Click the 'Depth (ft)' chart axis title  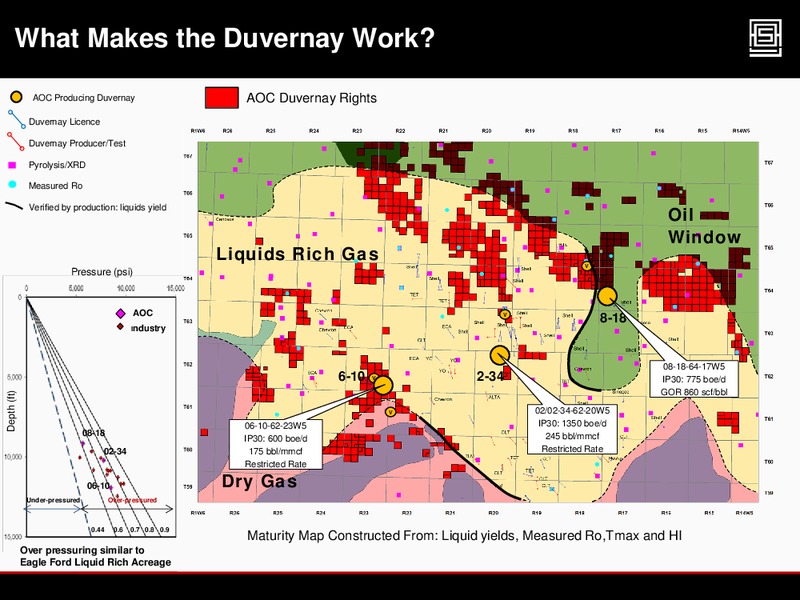click(x=11, y=411)
